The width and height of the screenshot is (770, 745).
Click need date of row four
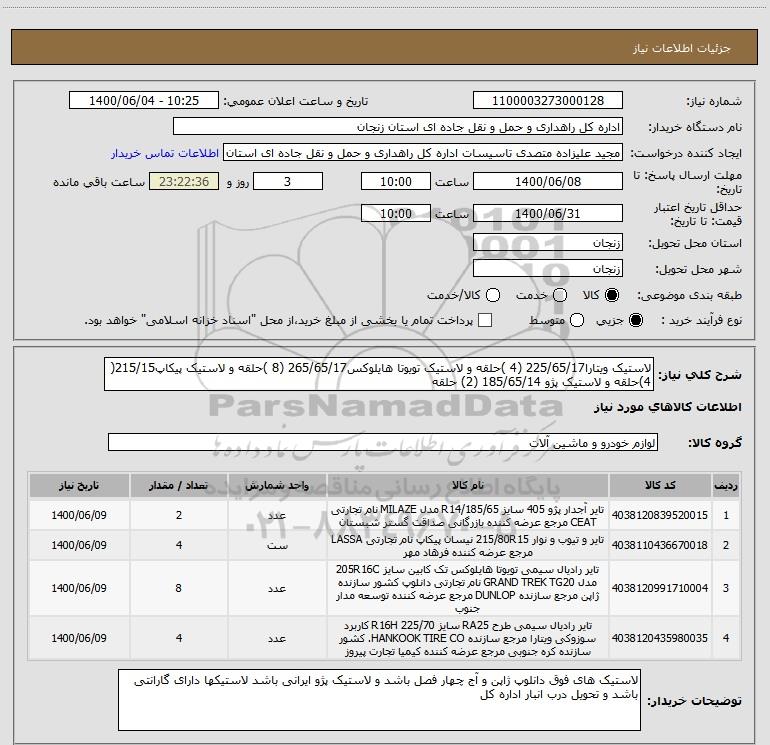click(x=79, y=638)
